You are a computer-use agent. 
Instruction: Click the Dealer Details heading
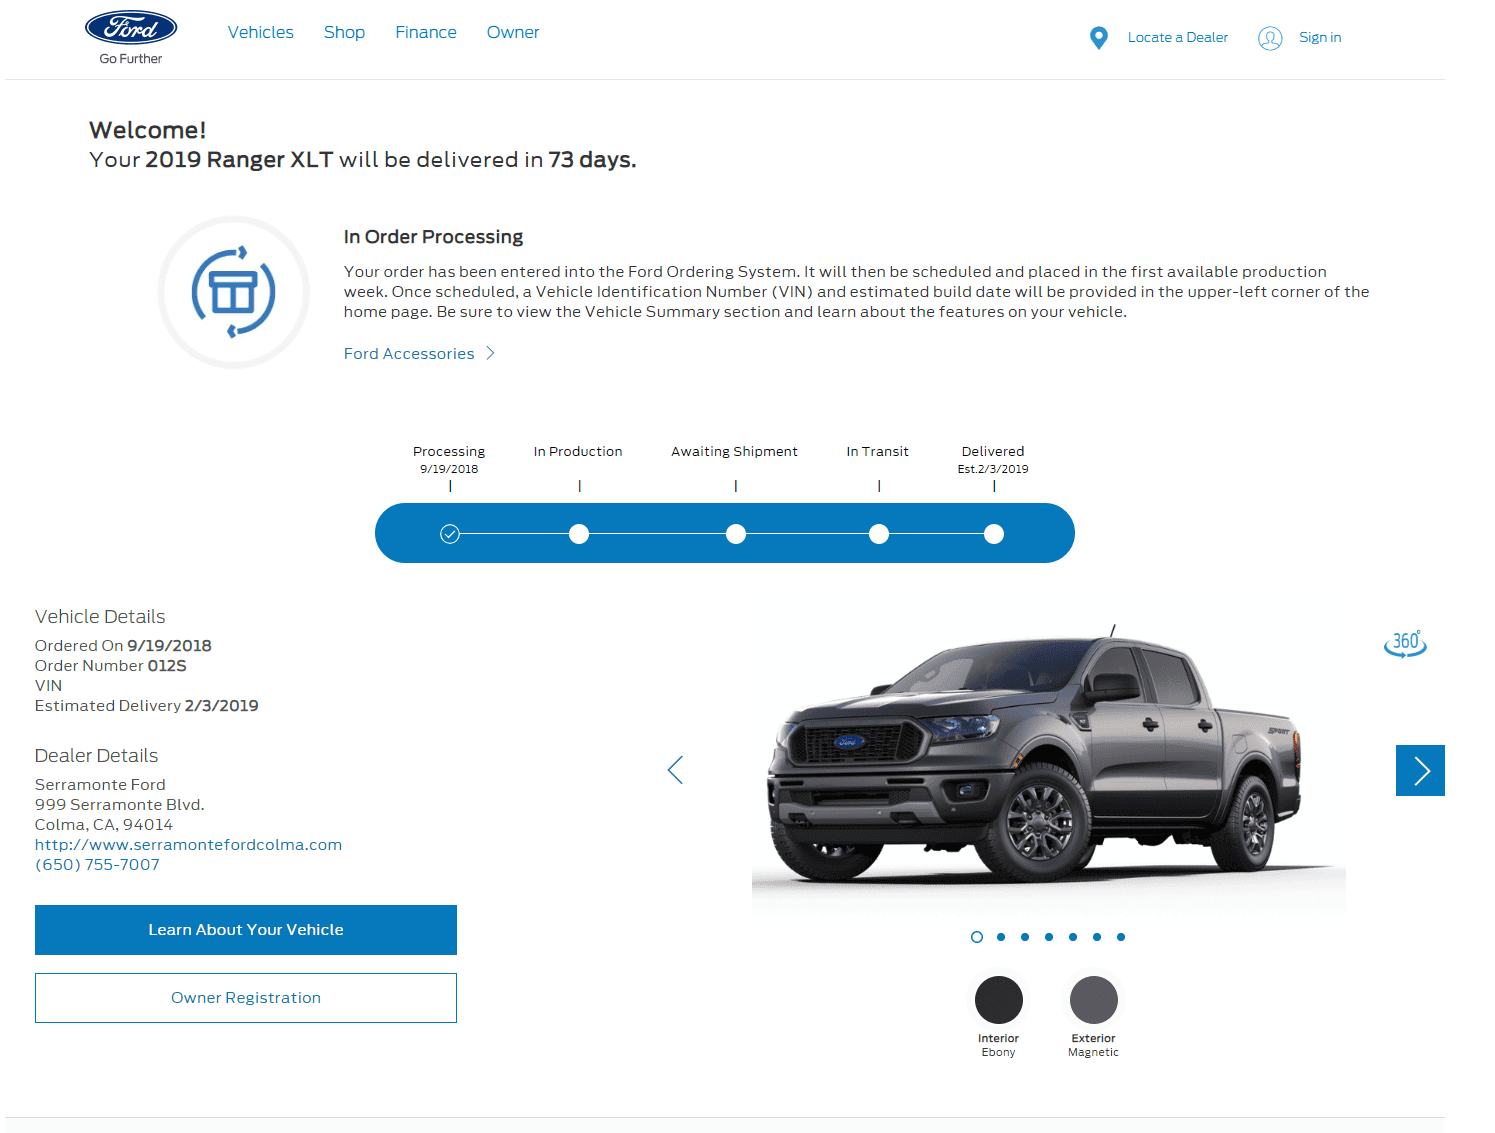point(96,756)
